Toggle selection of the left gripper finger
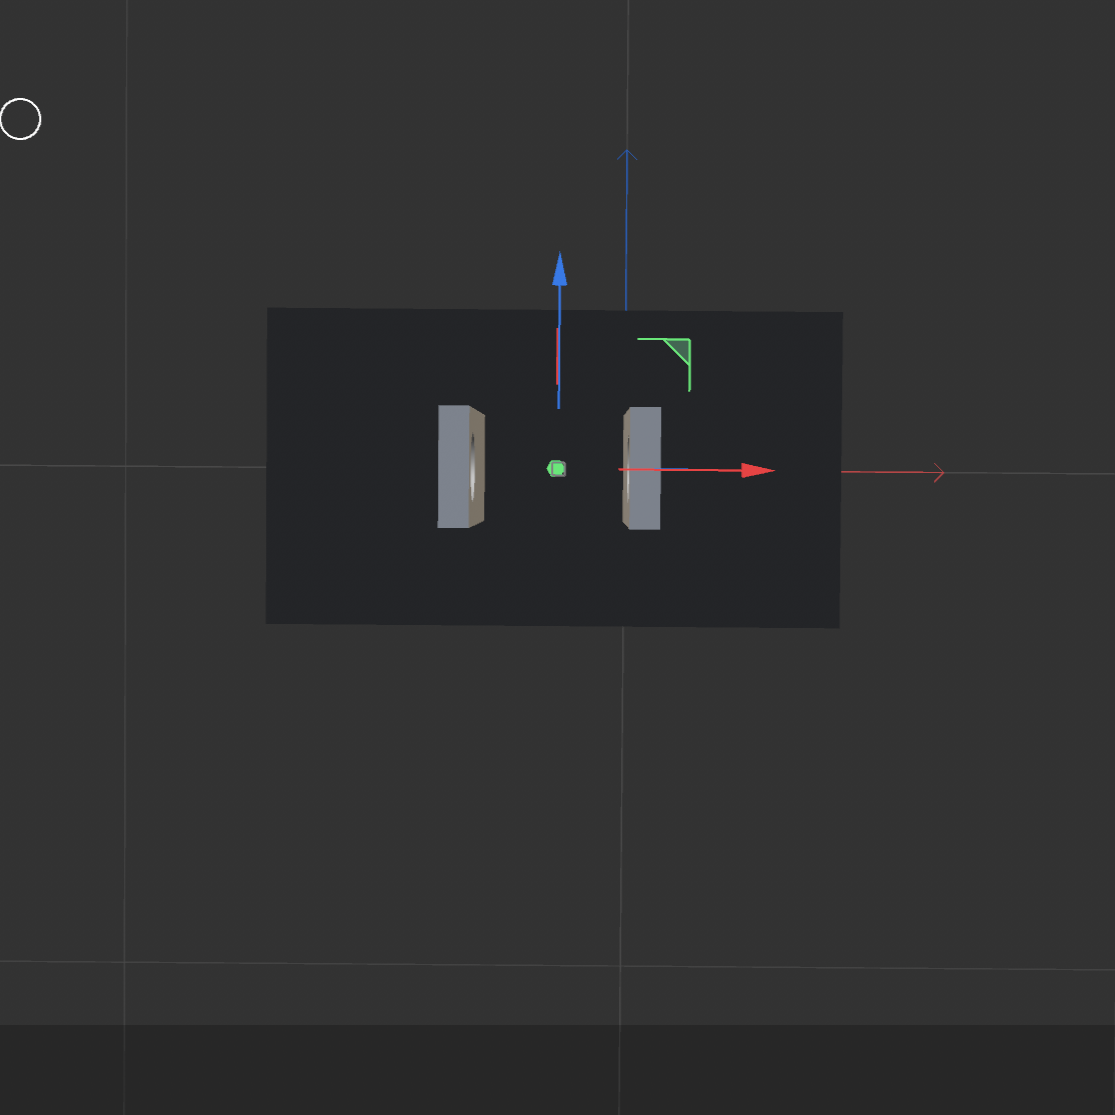1115x1115 pixels. pyautogui.click(x=460, y=465)
